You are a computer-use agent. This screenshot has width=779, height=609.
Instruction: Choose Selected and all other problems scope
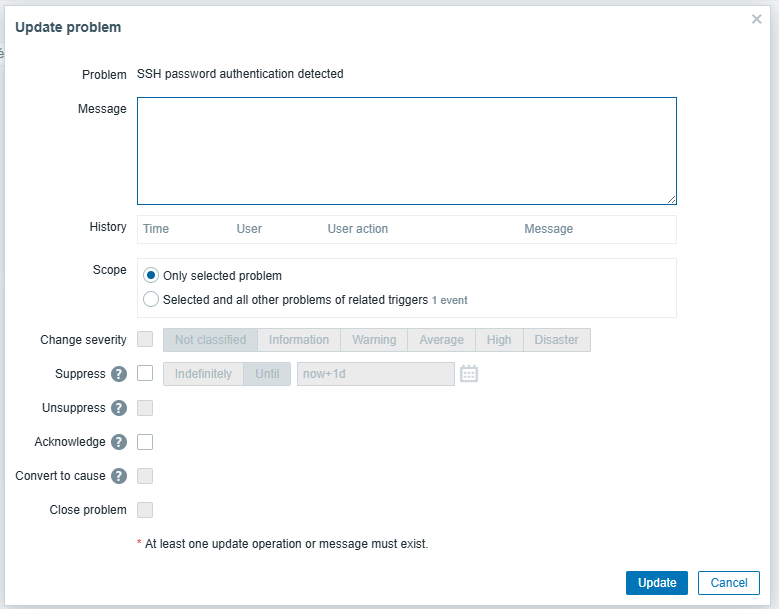click(151, 299)
